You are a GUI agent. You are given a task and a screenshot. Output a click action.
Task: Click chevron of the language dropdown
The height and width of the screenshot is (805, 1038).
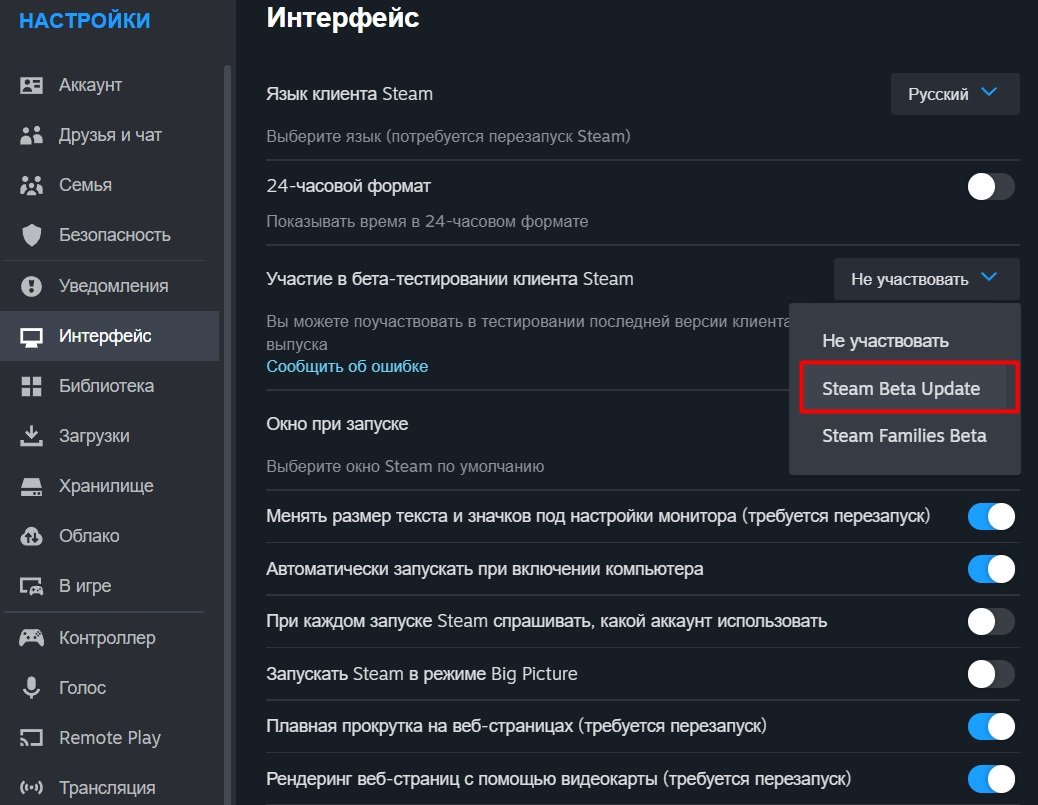[x=989, y=92]
